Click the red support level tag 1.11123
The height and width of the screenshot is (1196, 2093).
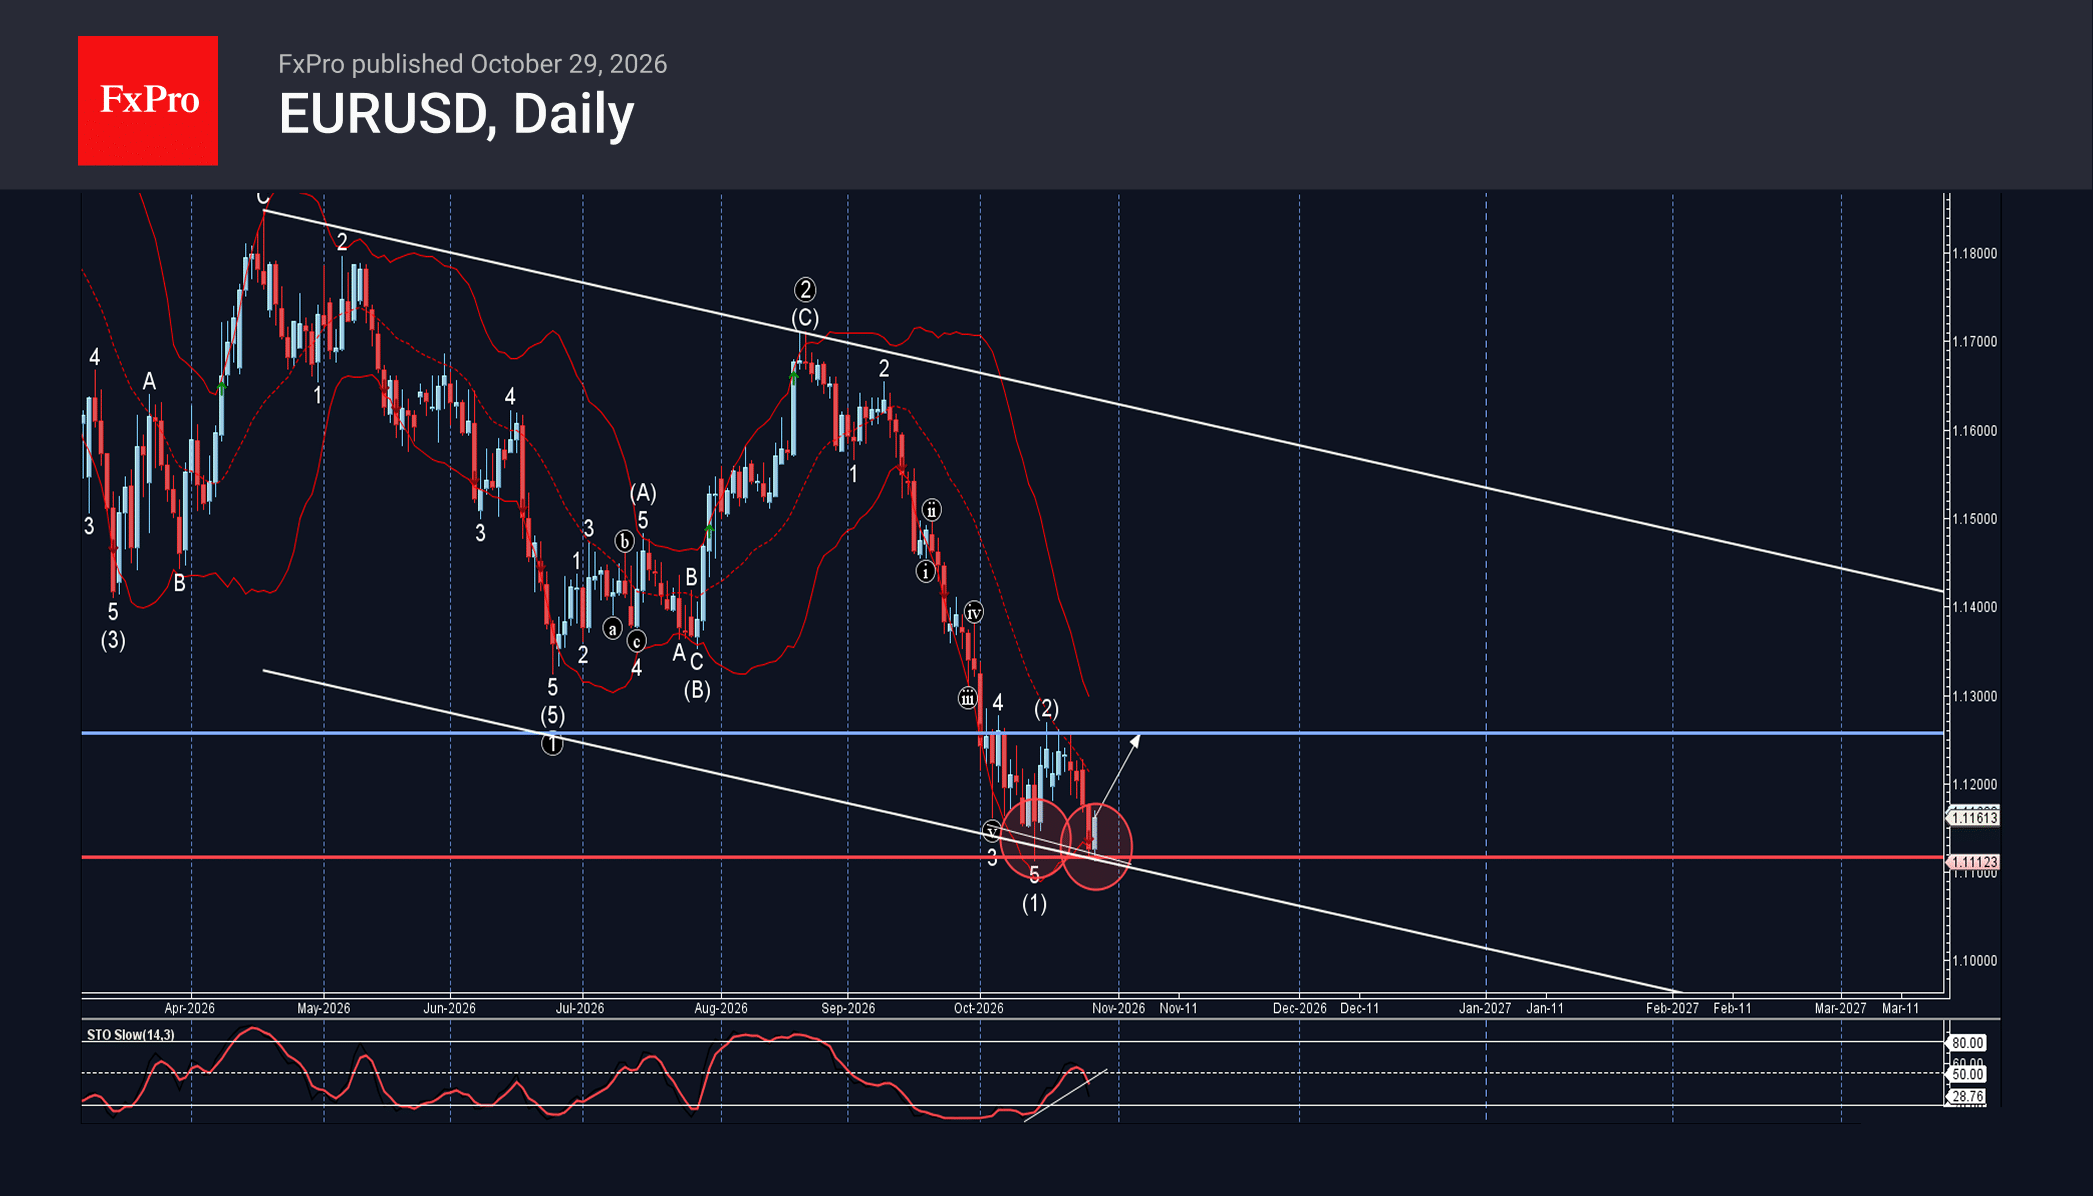(x=1974, y=862)
